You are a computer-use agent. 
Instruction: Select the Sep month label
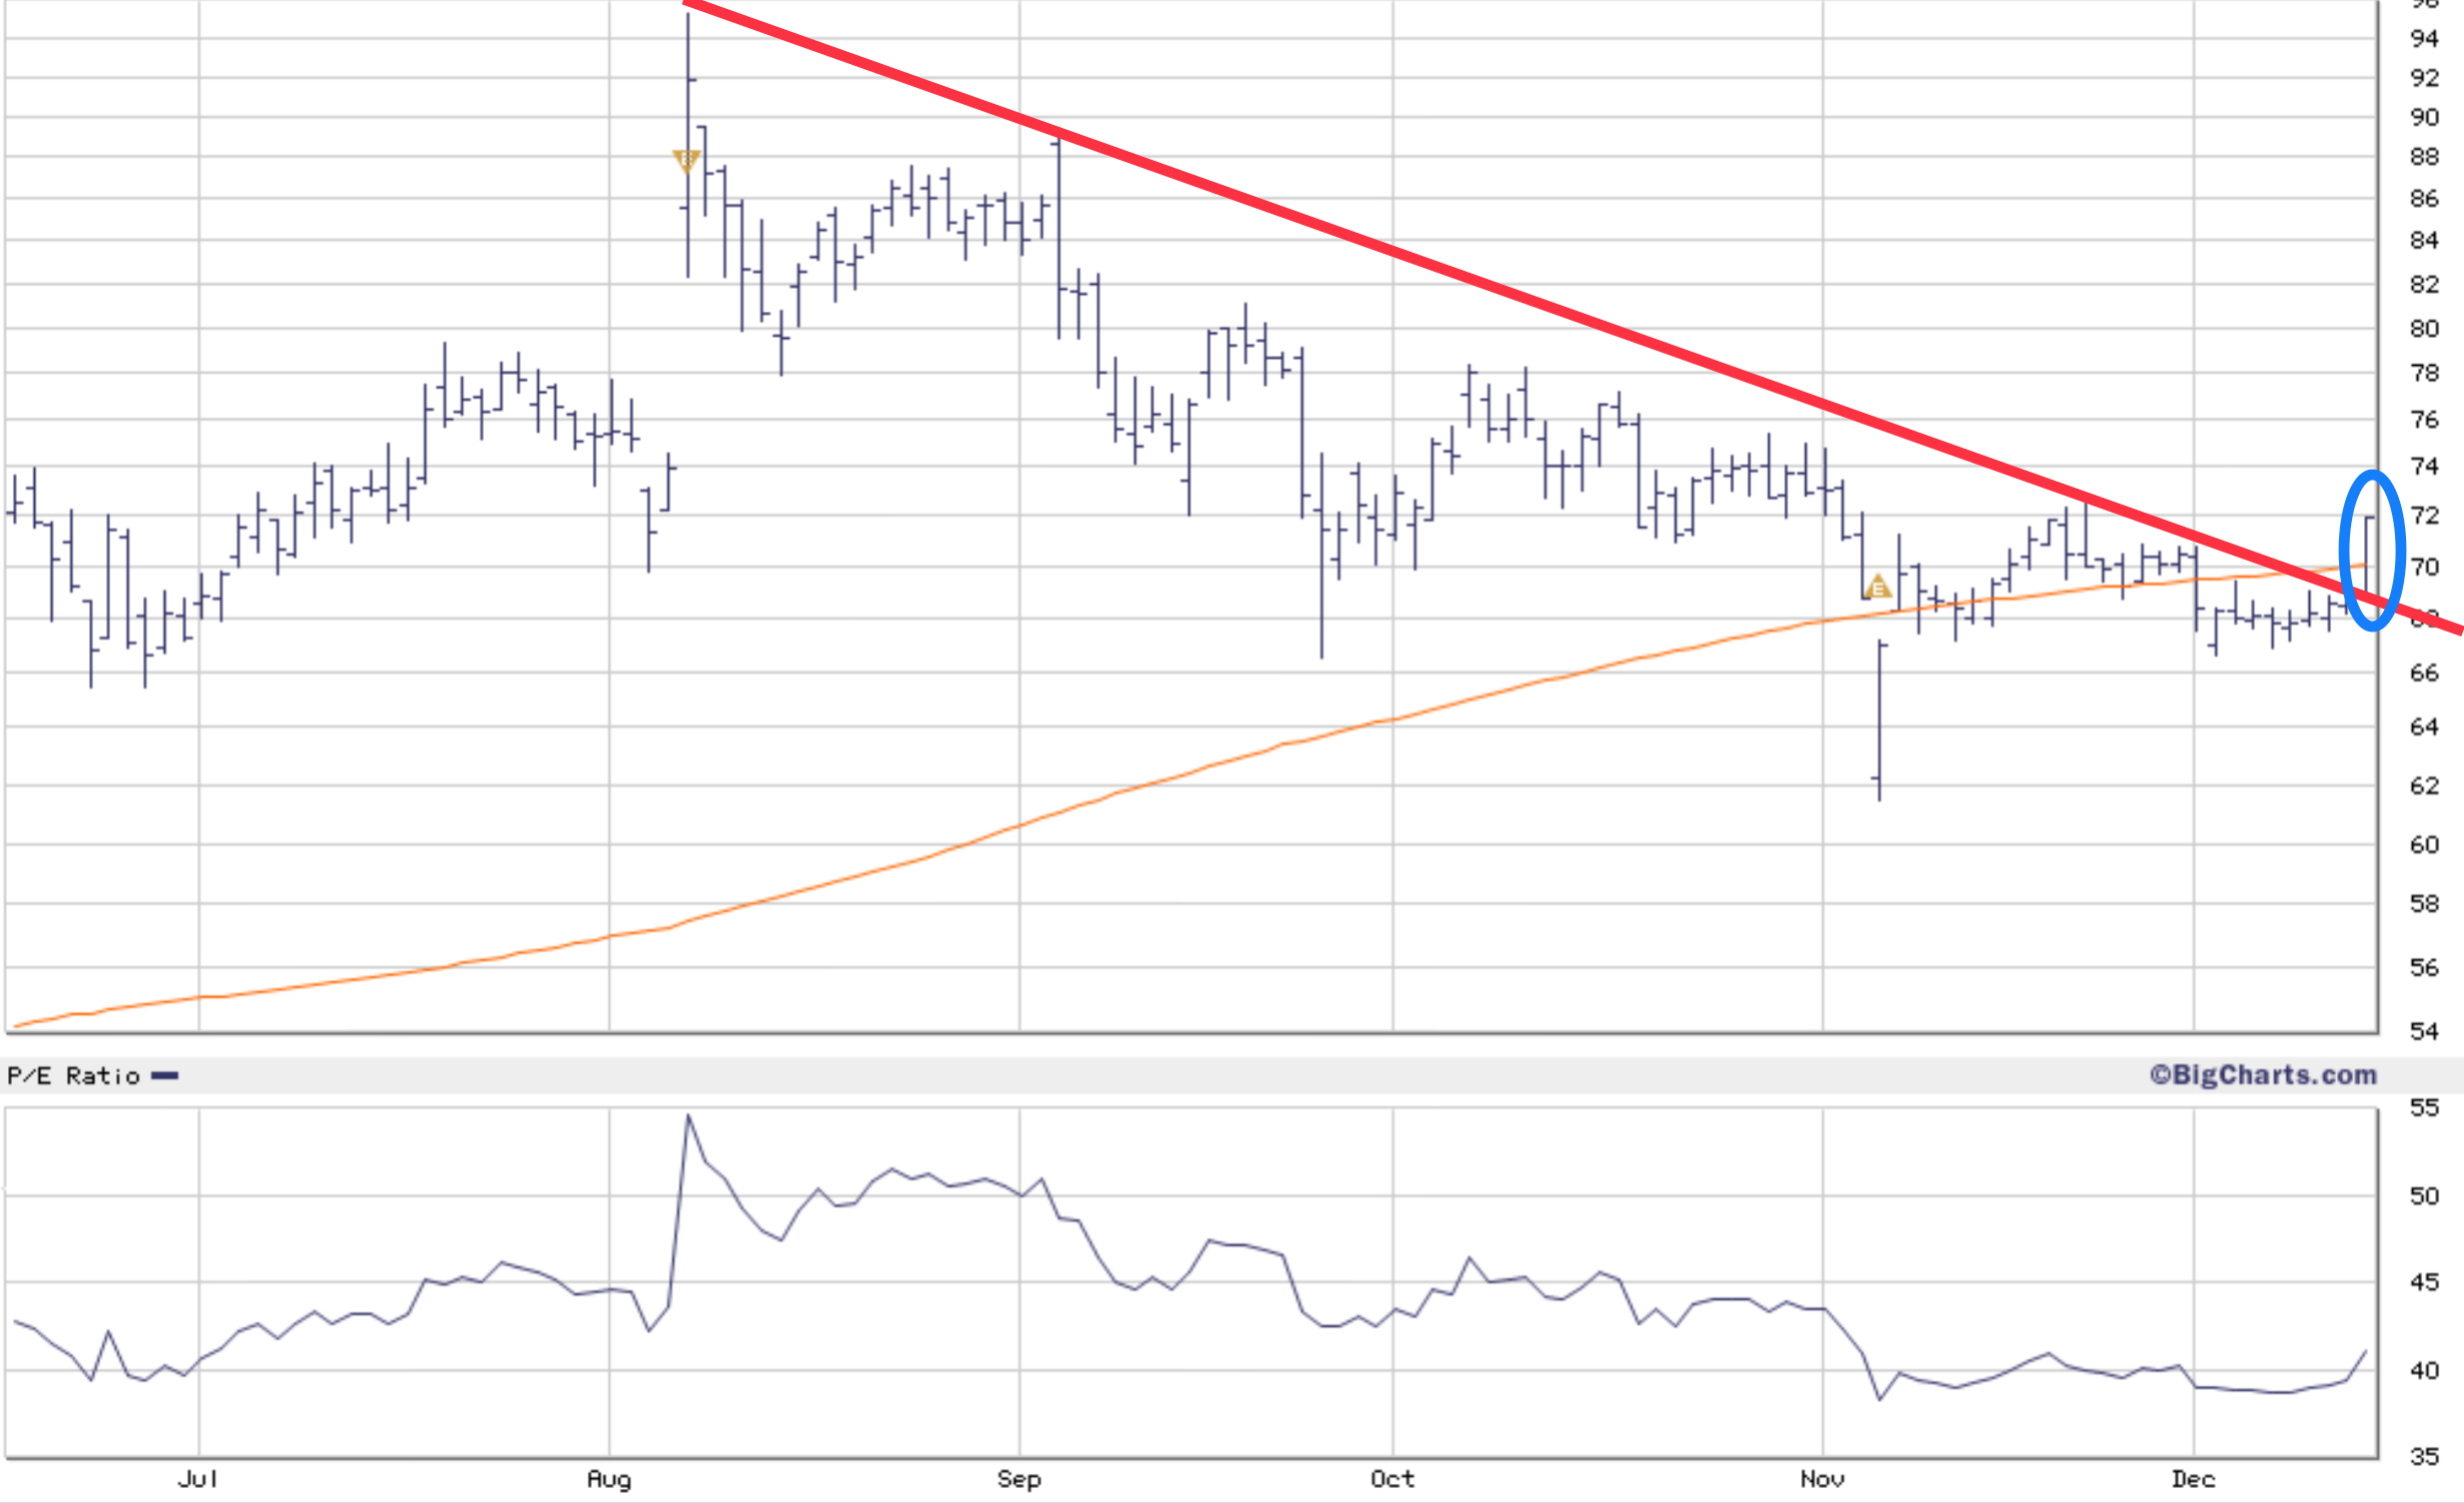pyautogui.click(x=1019, y=1478)
